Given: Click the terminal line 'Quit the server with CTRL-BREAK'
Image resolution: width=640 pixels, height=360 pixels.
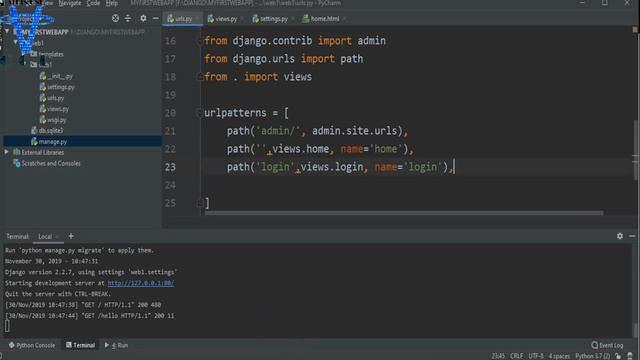Looking at the screenshot, I should coord(58,294).
